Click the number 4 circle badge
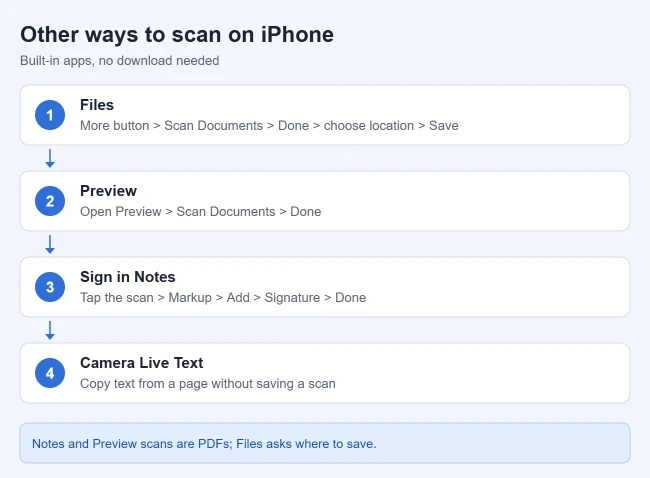 (x=50, y=373)
